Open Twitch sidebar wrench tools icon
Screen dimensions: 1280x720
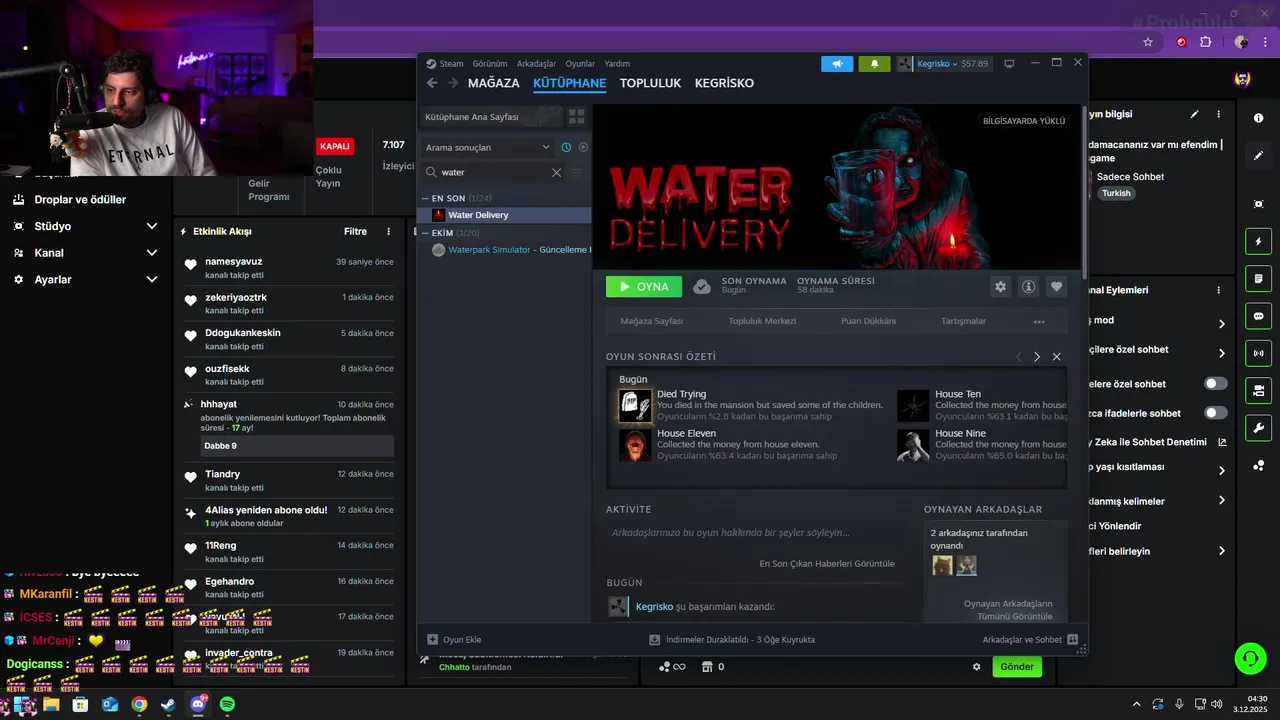click(x=1258, y=428)
